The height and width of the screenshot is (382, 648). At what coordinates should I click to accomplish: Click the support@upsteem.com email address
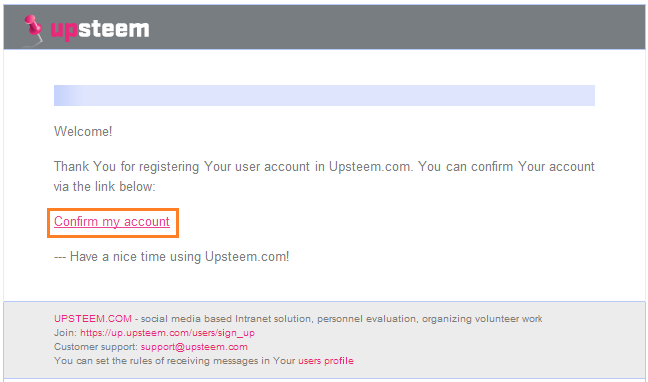pos(194,347)
